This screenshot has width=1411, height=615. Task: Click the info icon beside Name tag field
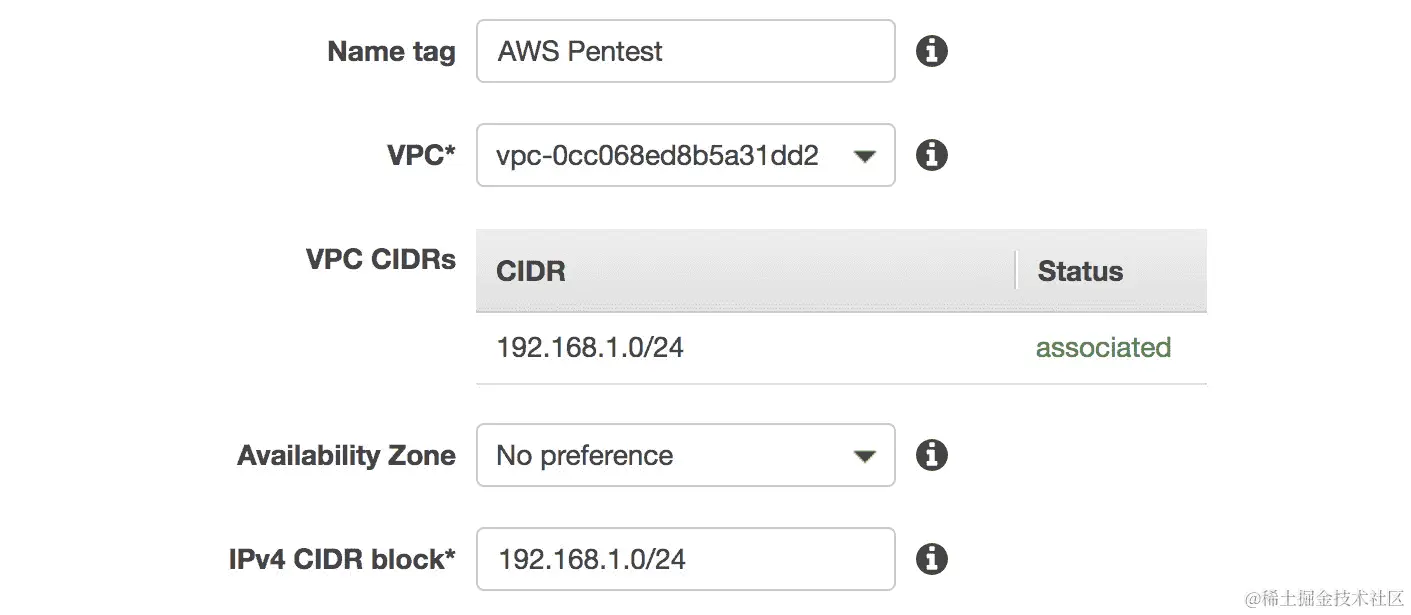(x=932, y=51)
